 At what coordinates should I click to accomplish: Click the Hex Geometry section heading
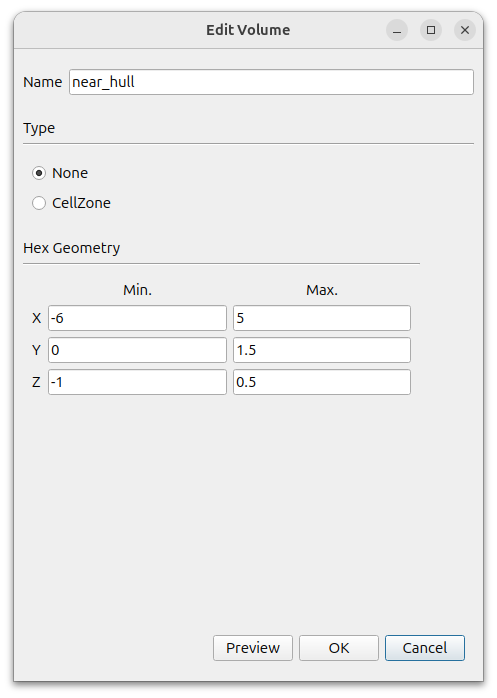[72, 248]
